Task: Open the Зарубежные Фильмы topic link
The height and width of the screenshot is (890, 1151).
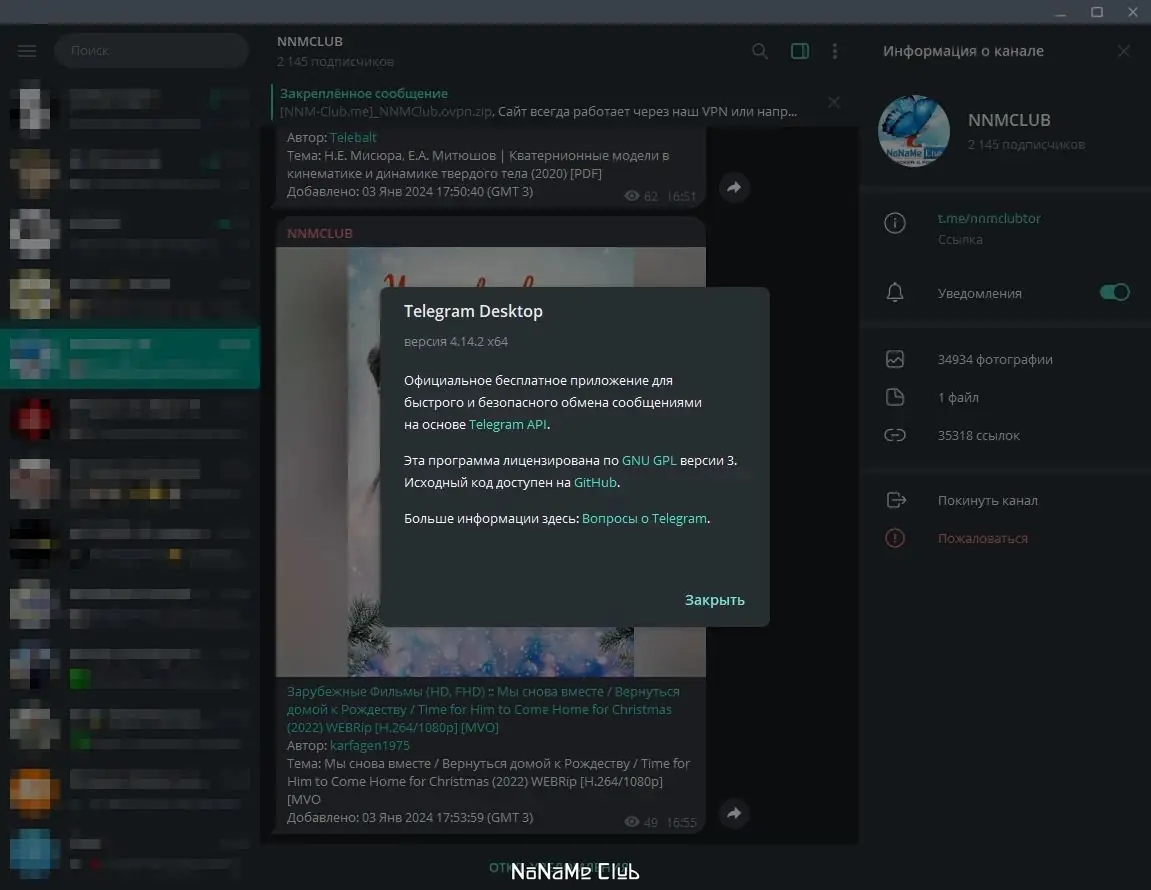Action: (483, 709)
